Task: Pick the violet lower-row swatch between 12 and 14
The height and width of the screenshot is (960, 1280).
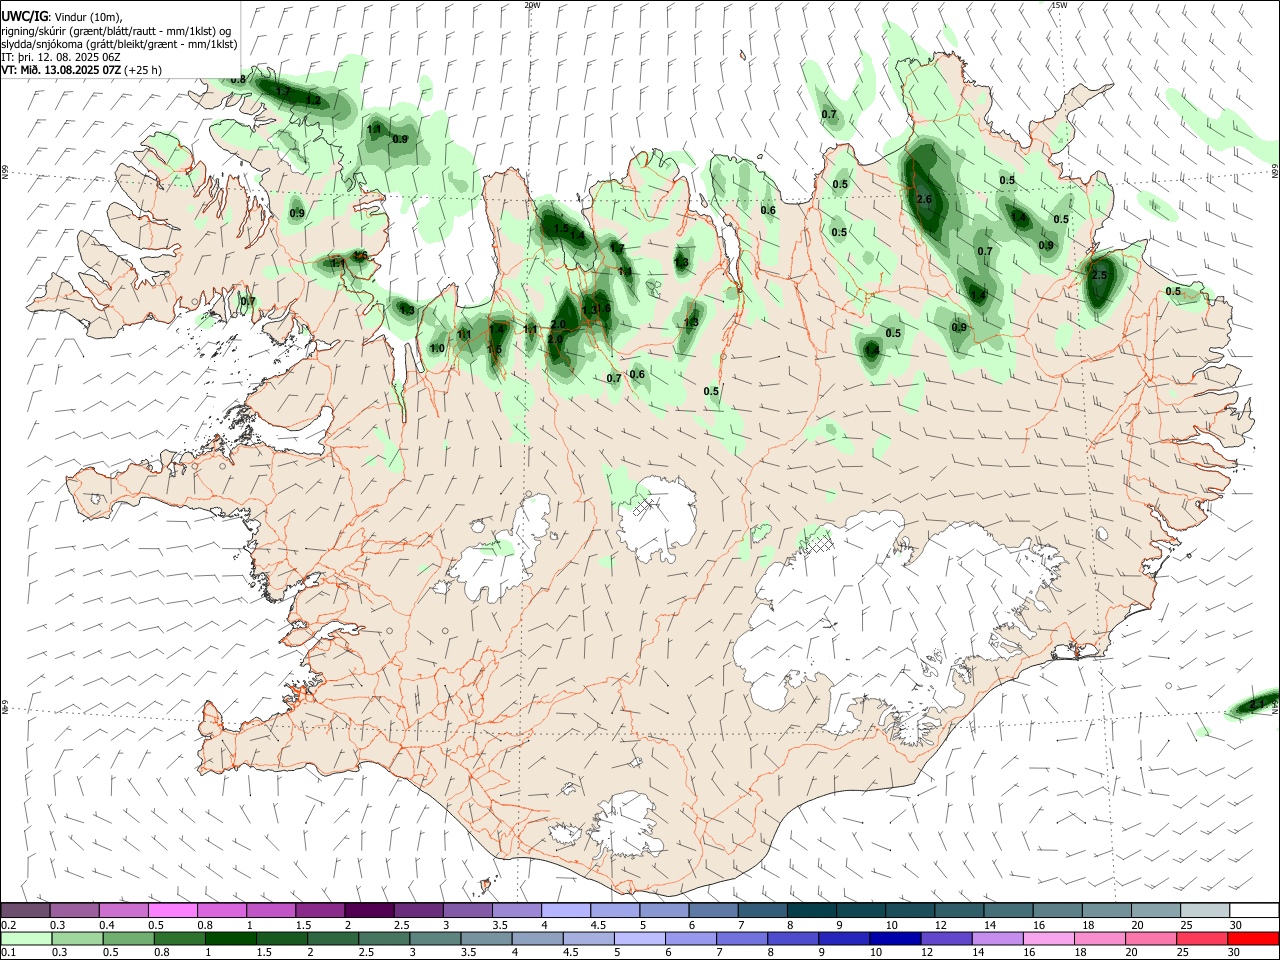Action: coord(945,938)
